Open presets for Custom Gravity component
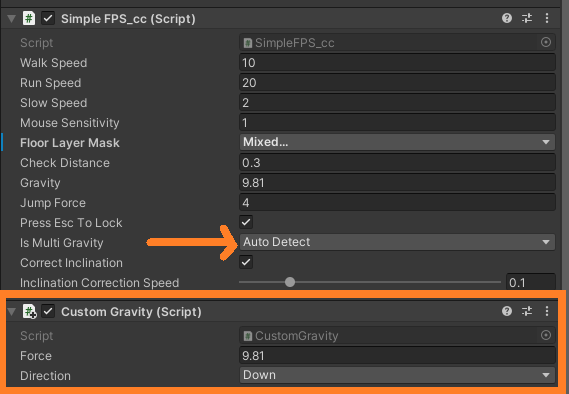Screen dimensions: 569x394 pos(527,311)
